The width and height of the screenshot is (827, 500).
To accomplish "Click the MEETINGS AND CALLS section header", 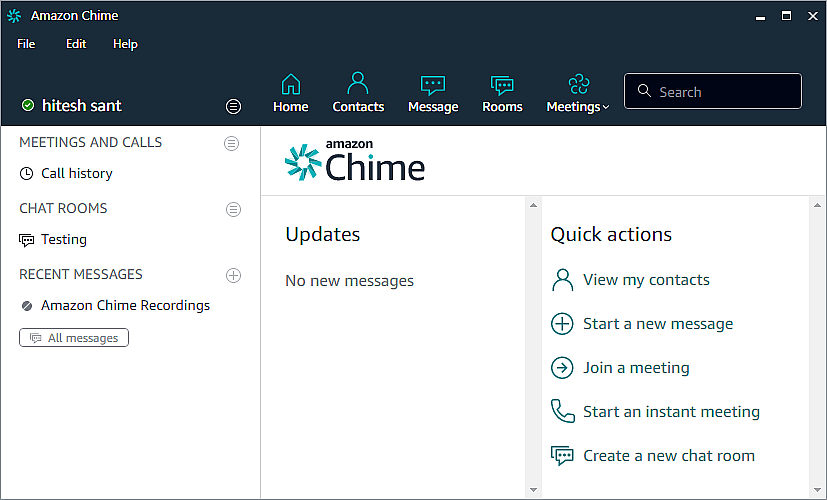I will (90, 142).
